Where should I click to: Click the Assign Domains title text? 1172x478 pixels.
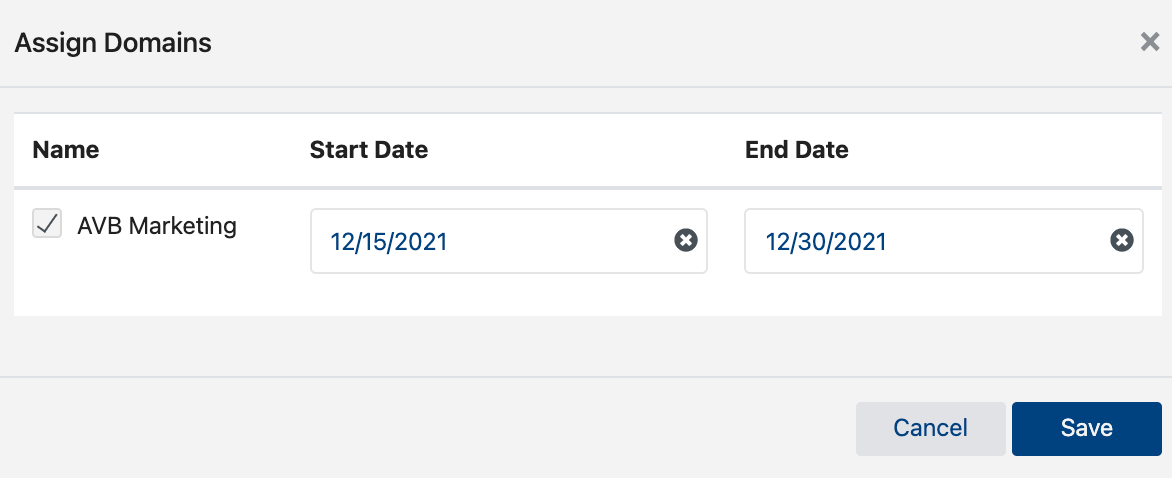[x=113, y=43]
